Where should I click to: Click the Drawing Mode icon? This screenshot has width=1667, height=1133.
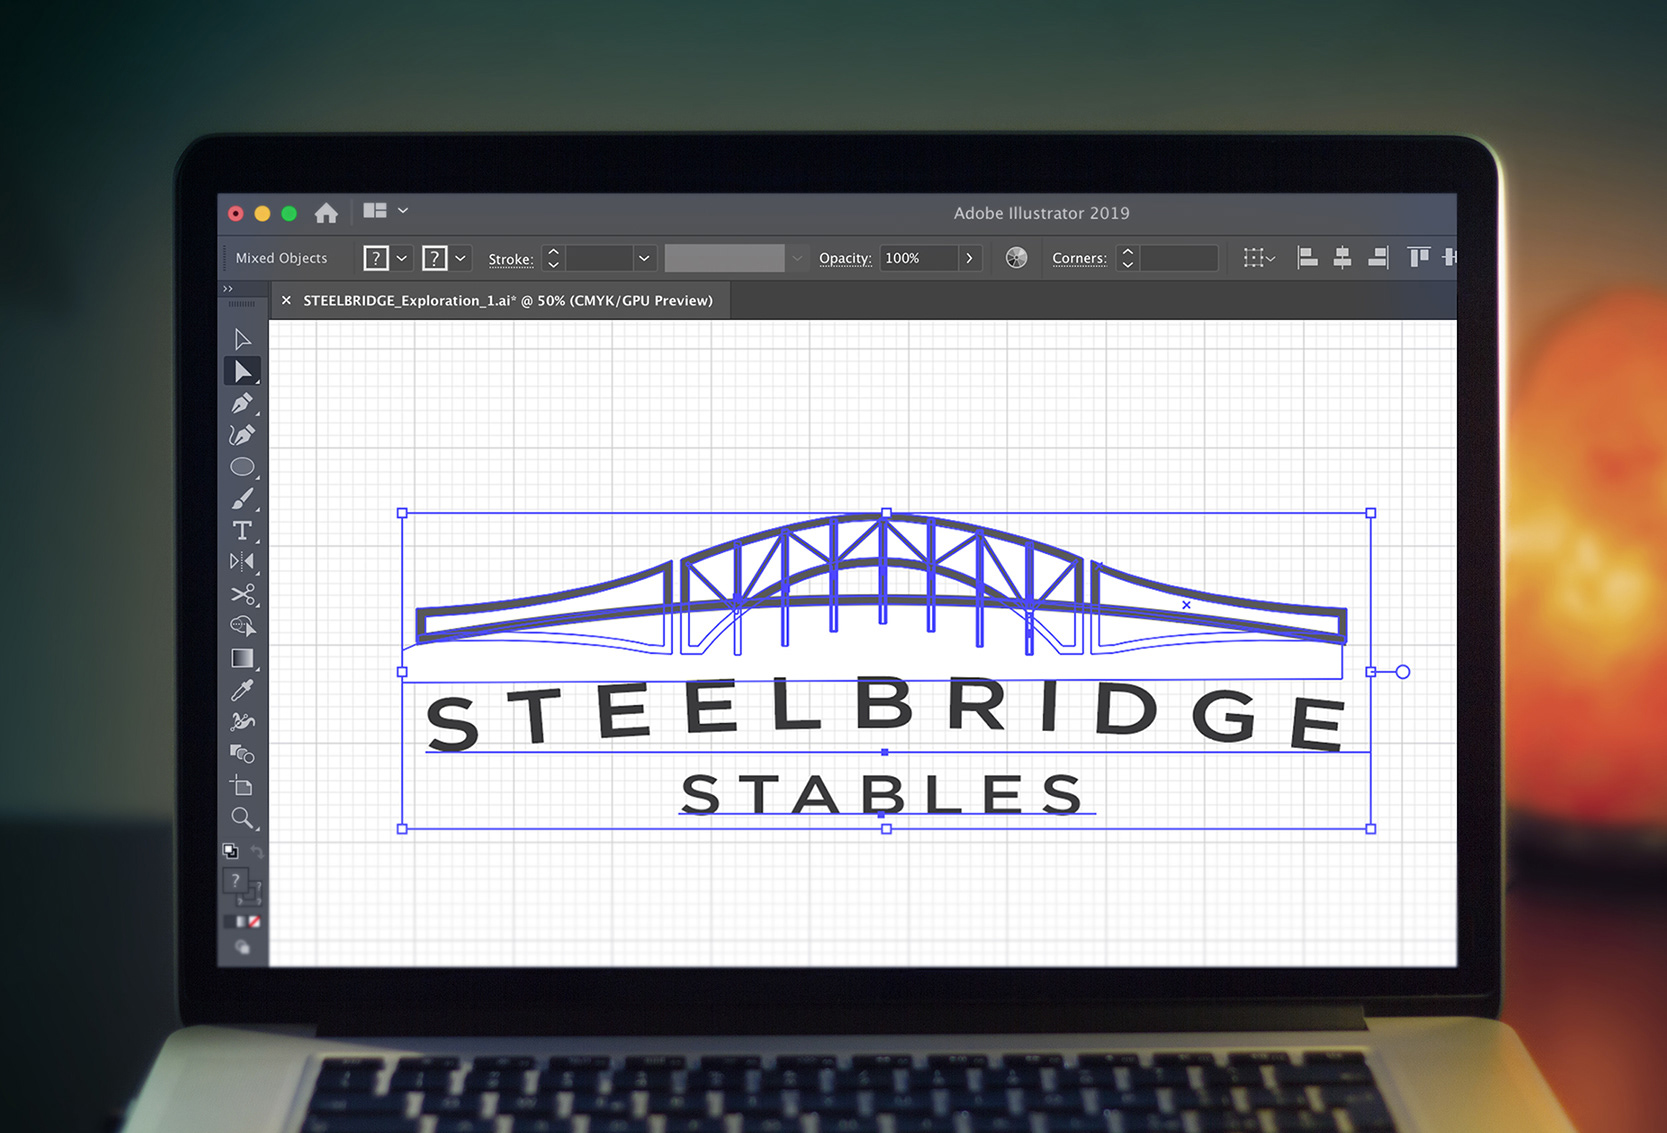(242, 947)
